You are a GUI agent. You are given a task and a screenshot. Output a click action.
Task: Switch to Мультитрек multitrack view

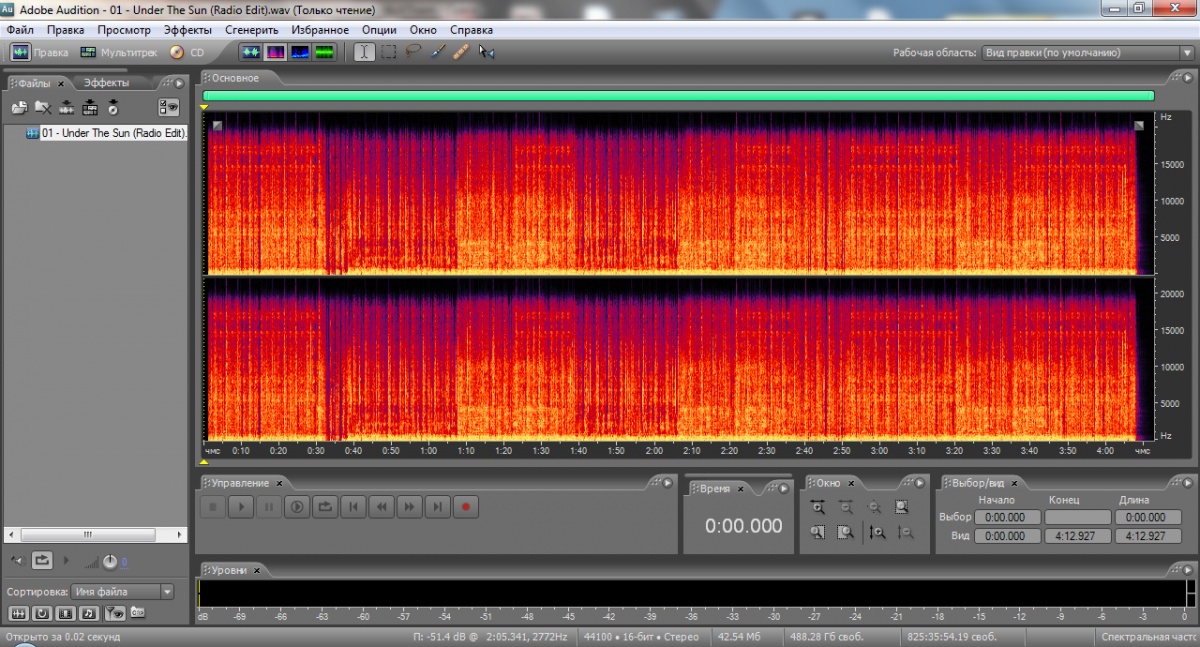tap(118, 52)
